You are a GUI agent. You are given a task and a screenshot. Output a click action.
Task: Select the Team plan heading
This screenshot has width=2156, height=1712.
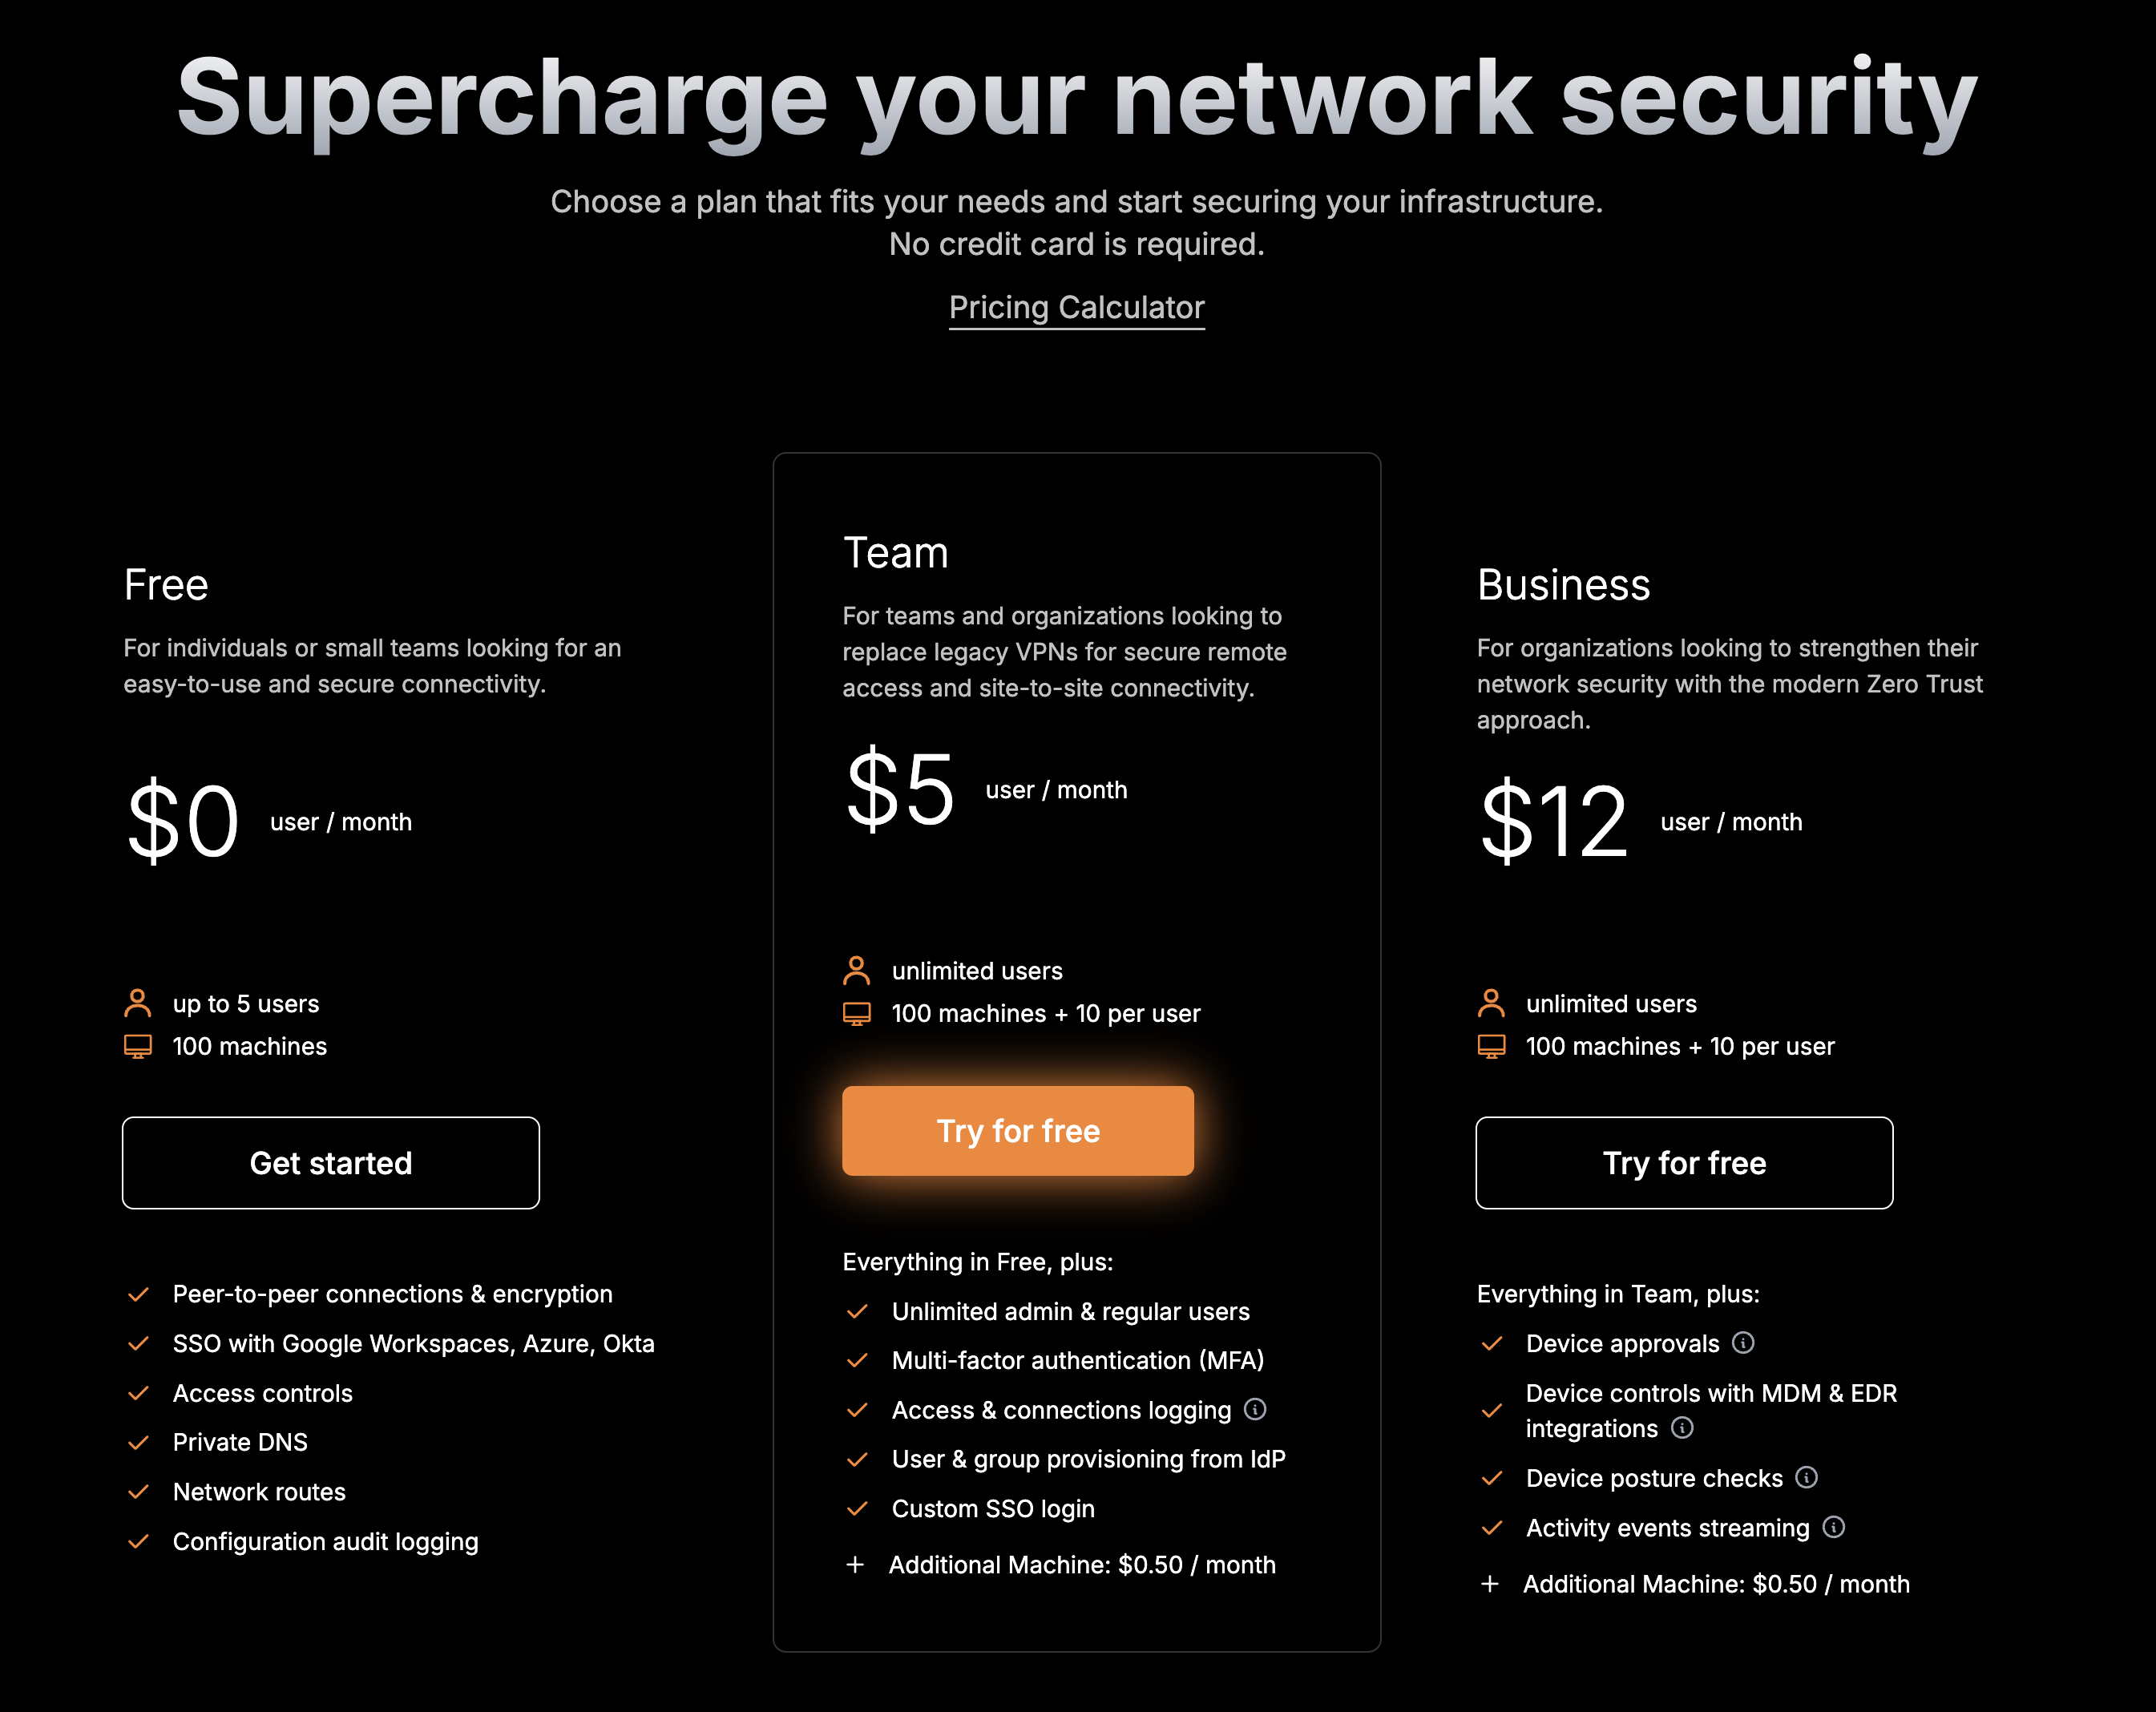[x=895, y=553]
